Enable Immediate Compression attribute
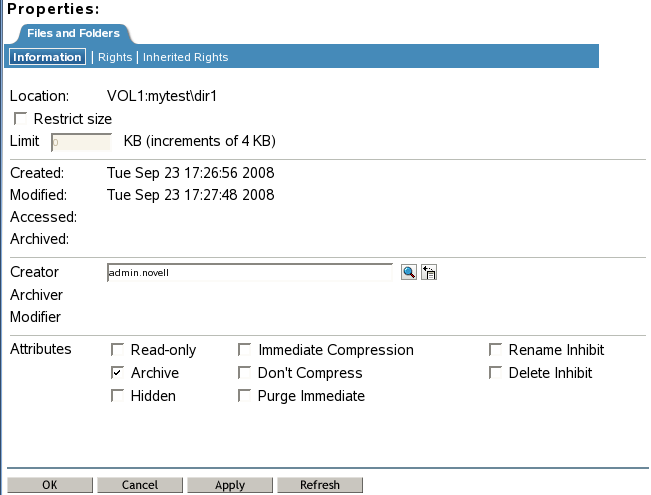The height and width of the screenshot is (495, 651). [245, 350]
